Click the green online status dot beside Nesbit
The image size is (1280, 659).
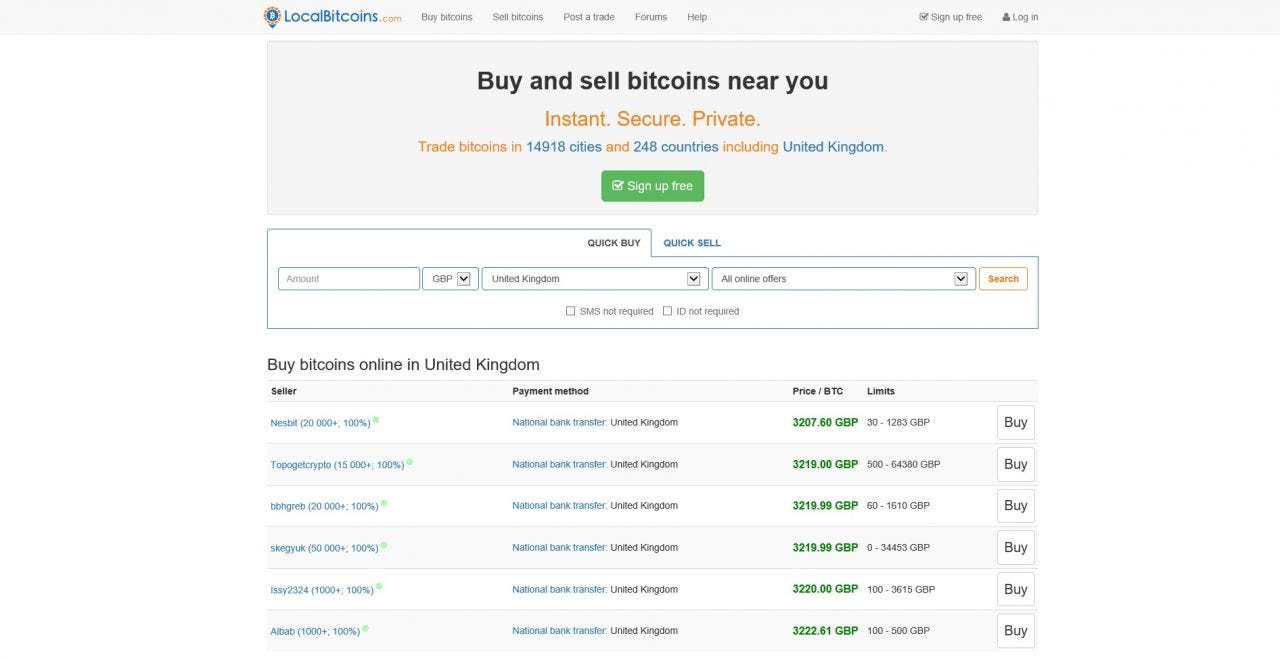[x=375, y=419]
